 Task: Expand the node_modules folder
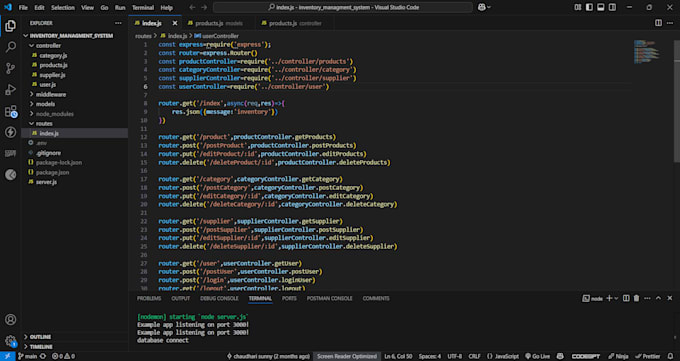pos(55,114)
